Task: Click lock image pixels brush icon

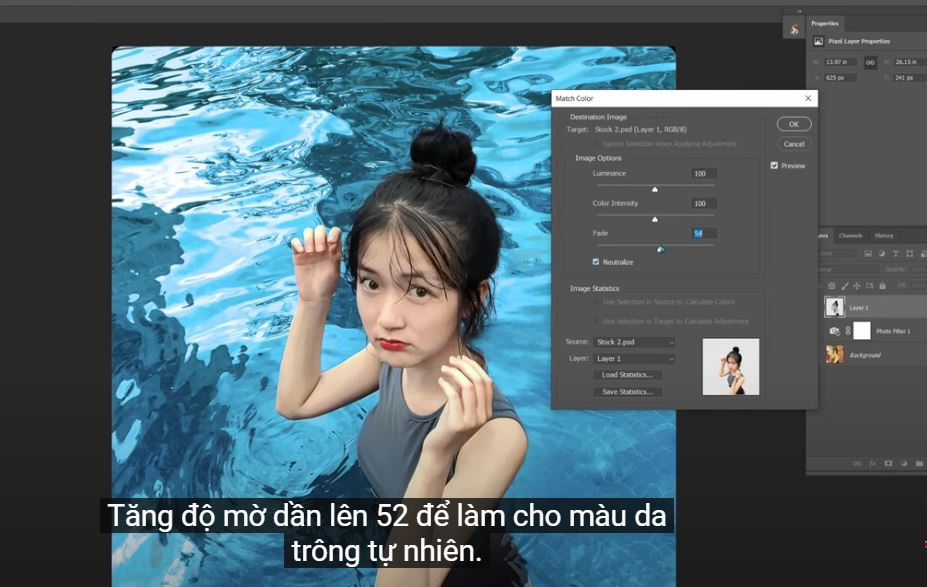Action: 845,286
